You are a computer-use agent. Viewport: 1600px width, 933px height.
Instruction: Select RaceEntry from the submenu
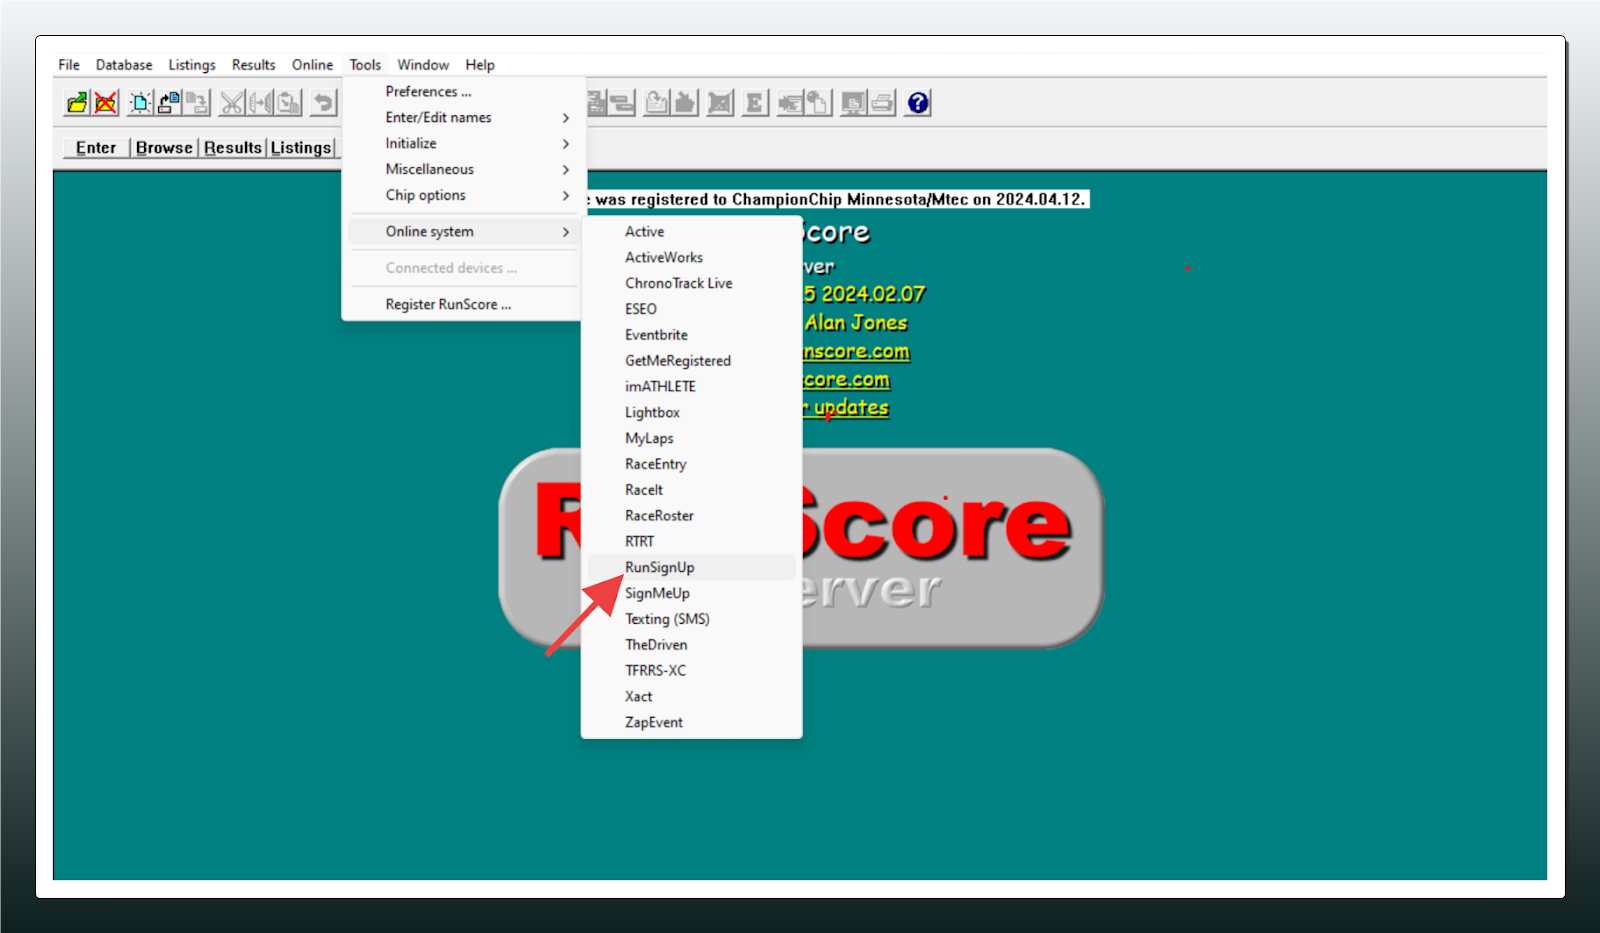tap(691, 465)
